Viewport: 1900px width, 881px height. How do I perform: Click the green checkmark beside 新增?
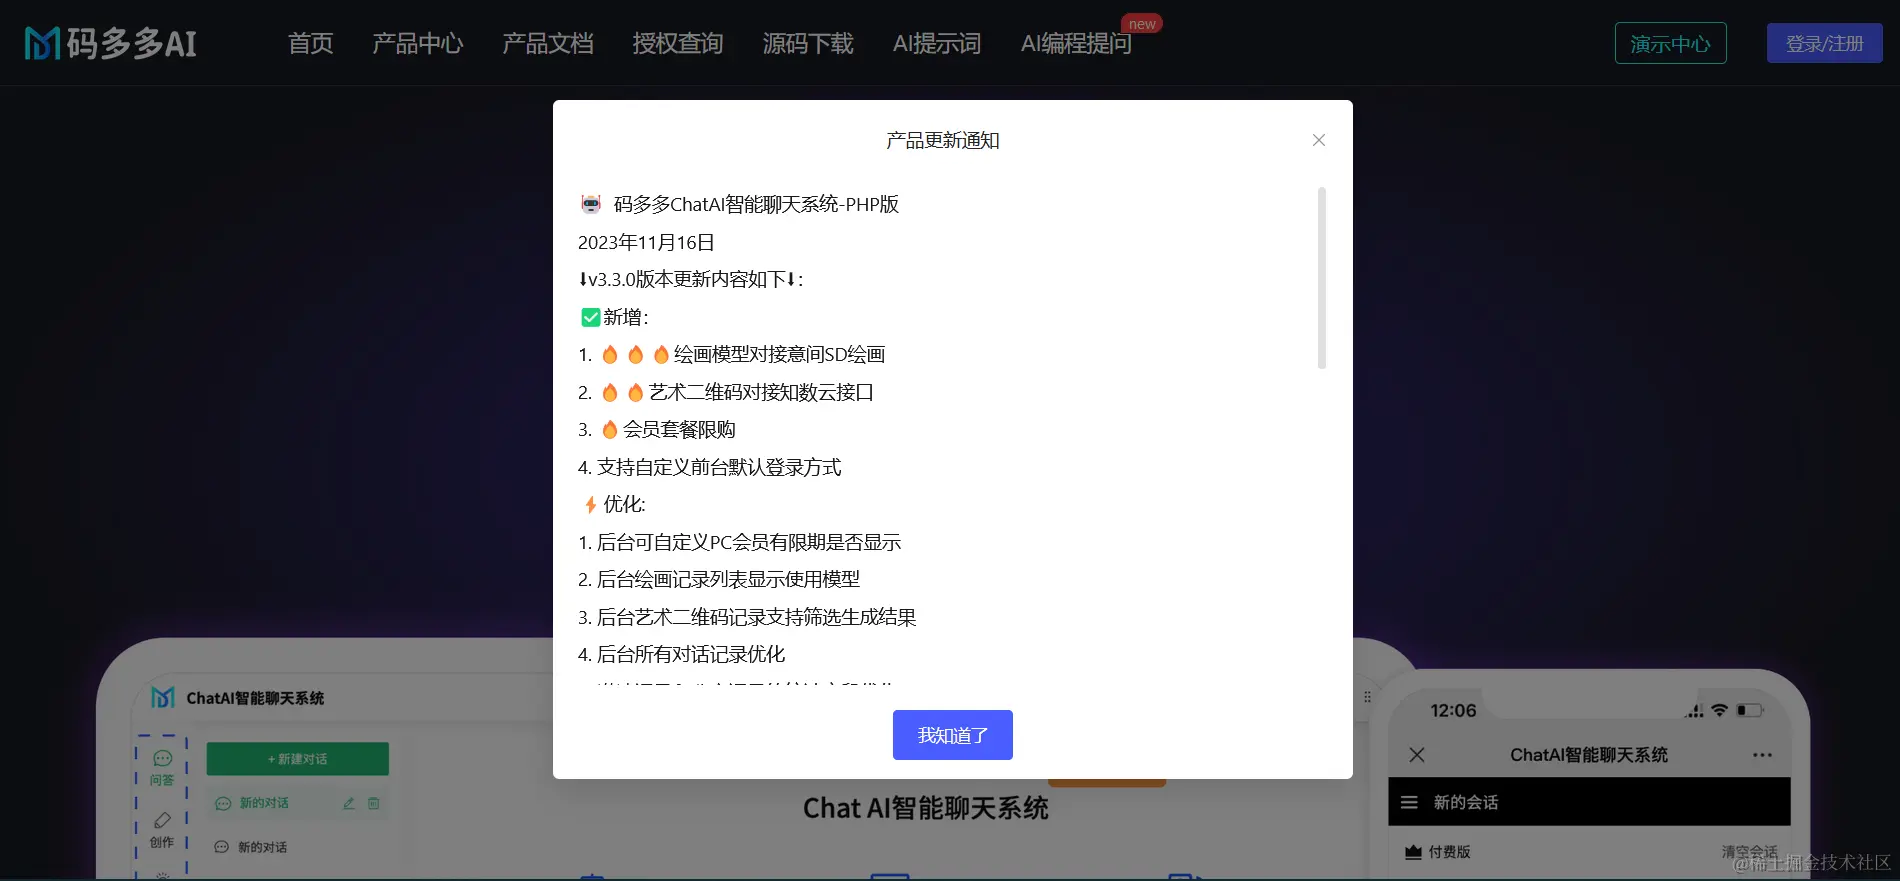click(x=590, y=317)
